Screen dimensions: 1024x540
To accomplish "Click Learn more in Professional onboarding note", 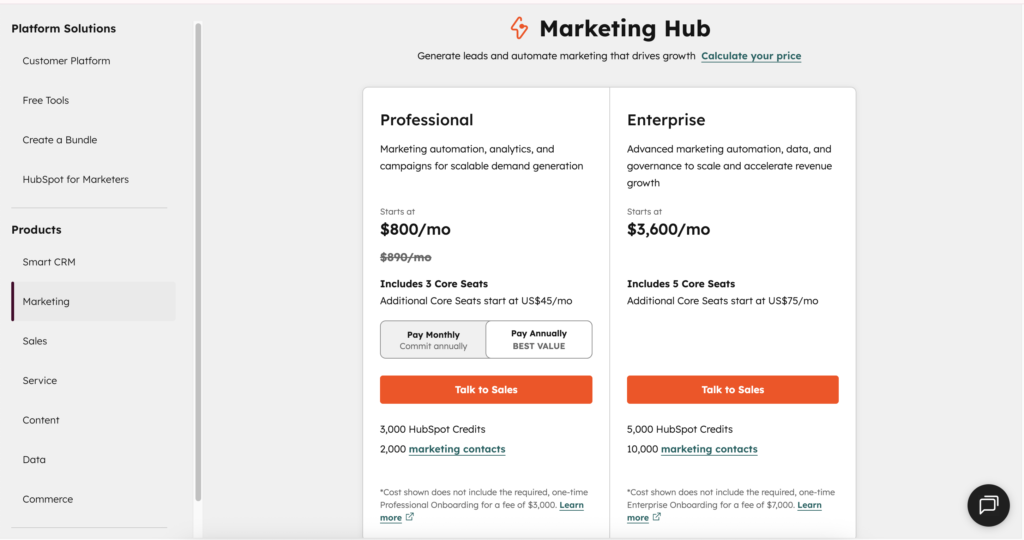I will click(x=571, y=505).
